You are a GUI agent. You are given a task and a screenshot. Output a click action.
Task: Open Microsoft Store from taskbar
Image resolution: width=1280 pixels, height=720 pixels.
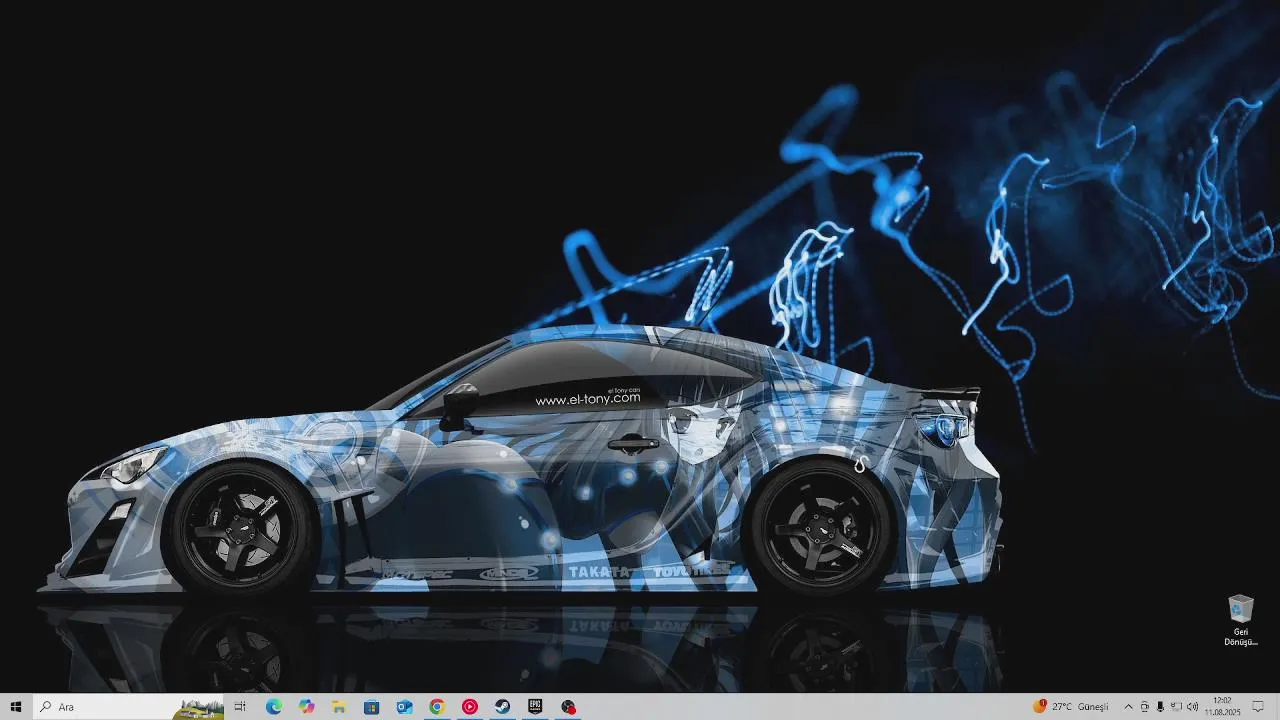[x=371, y=707]
